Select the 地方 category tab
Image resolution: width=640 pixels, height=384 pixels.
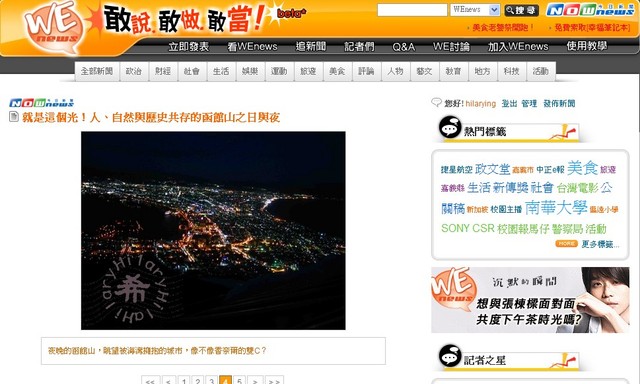point(482,71)
